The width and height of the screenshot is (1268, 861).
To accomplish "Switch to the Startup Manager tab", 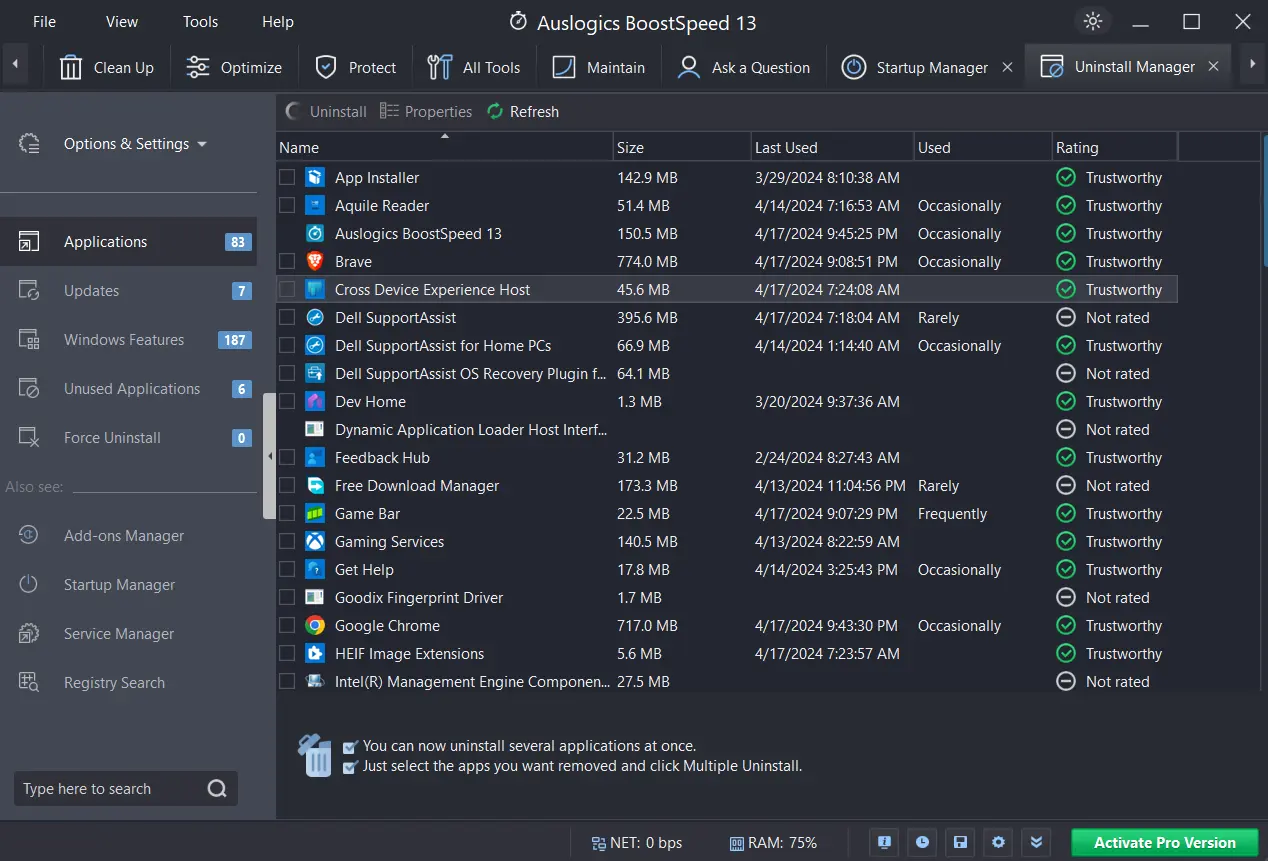I will point(931,67).
